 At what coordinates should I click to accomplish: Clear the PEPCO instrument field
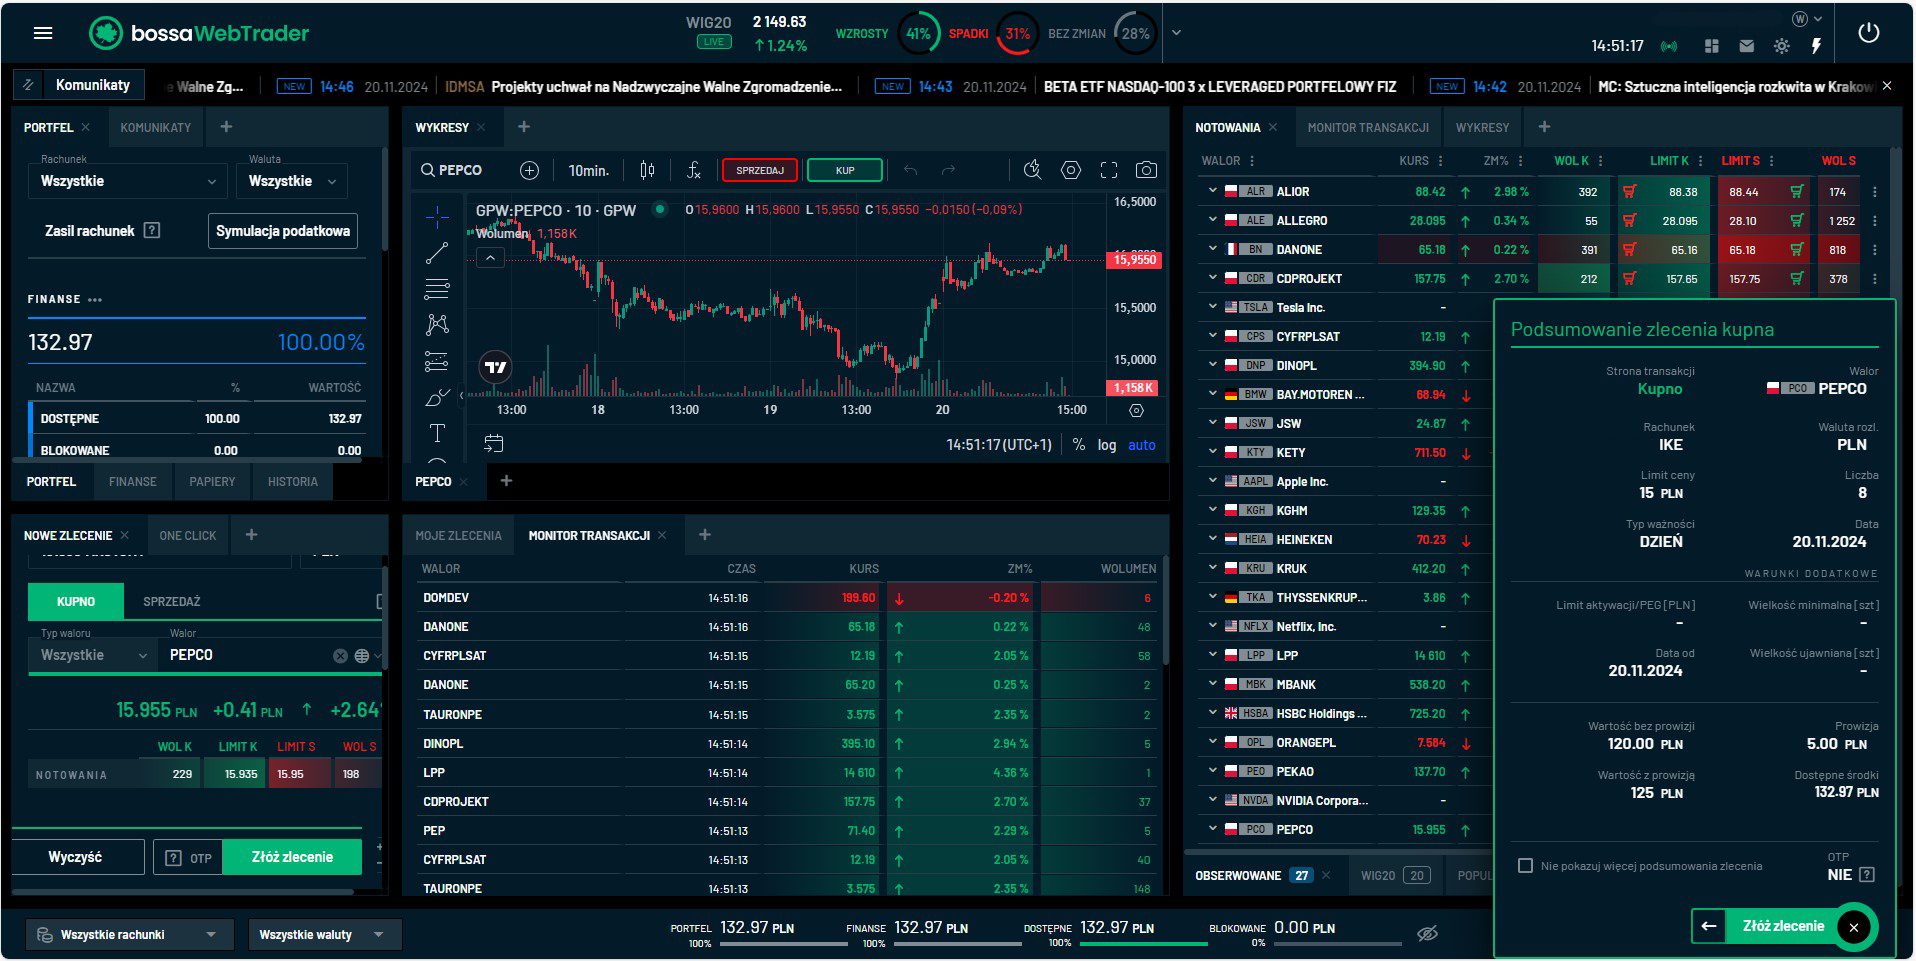pyautogui.click(x=340, y=656)
